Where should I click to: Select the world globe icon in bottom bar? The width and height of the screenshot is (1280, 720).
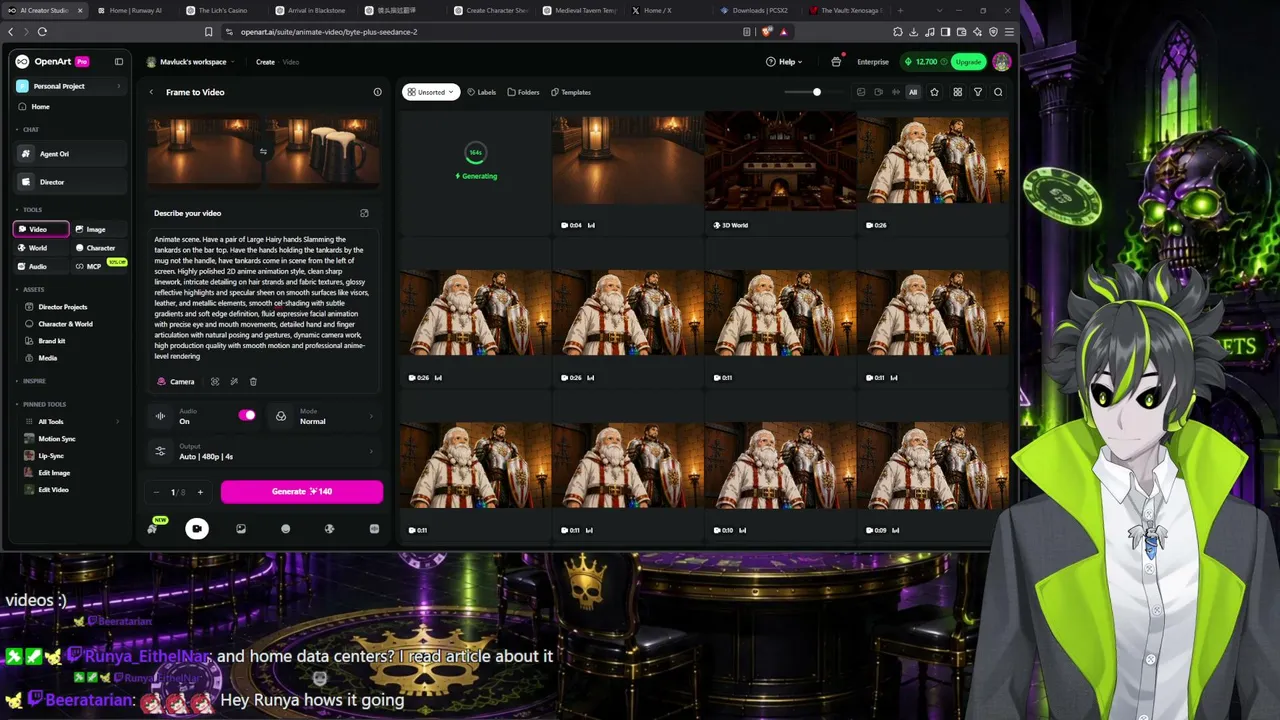tap(330, 529)
